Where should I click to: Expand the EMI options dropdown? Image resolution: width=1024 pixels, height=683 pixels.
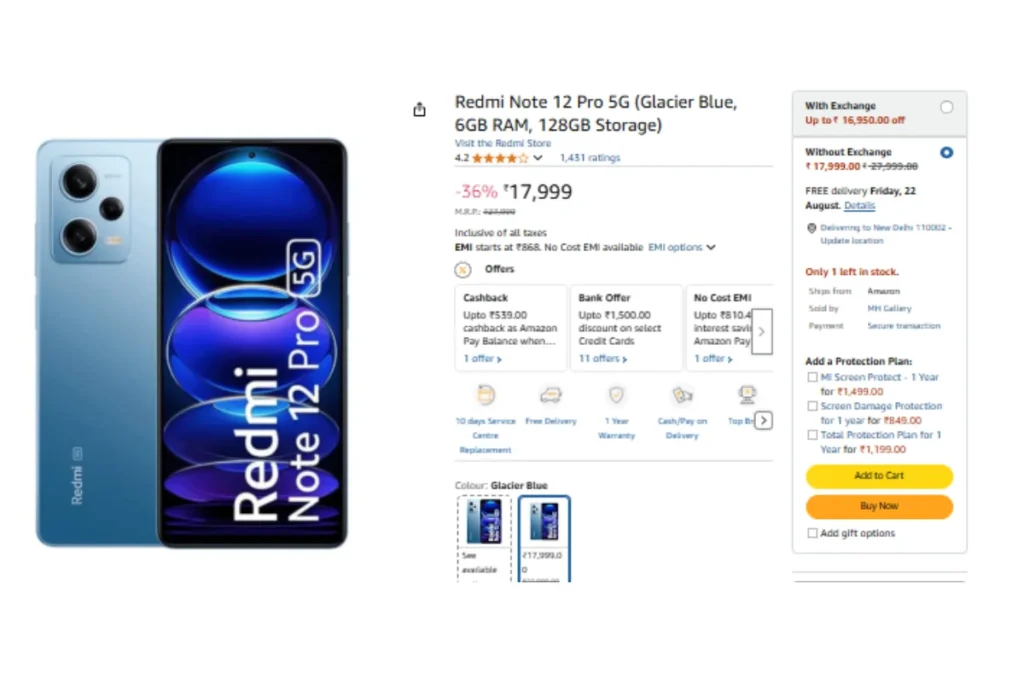point(711,247)
